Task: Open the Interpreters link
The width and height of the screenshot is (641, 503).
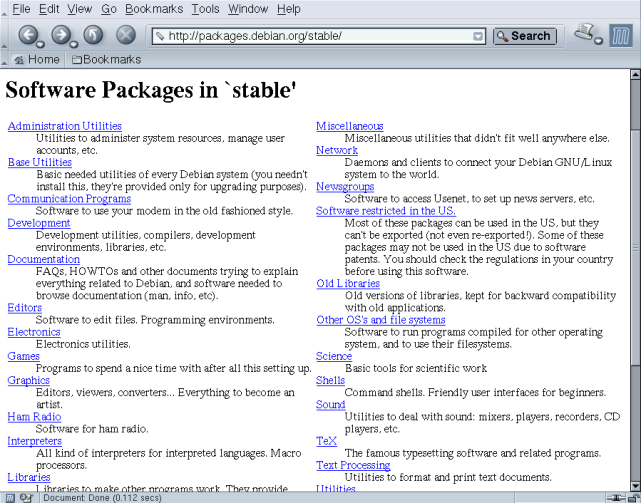Action: tap(35, 441)
